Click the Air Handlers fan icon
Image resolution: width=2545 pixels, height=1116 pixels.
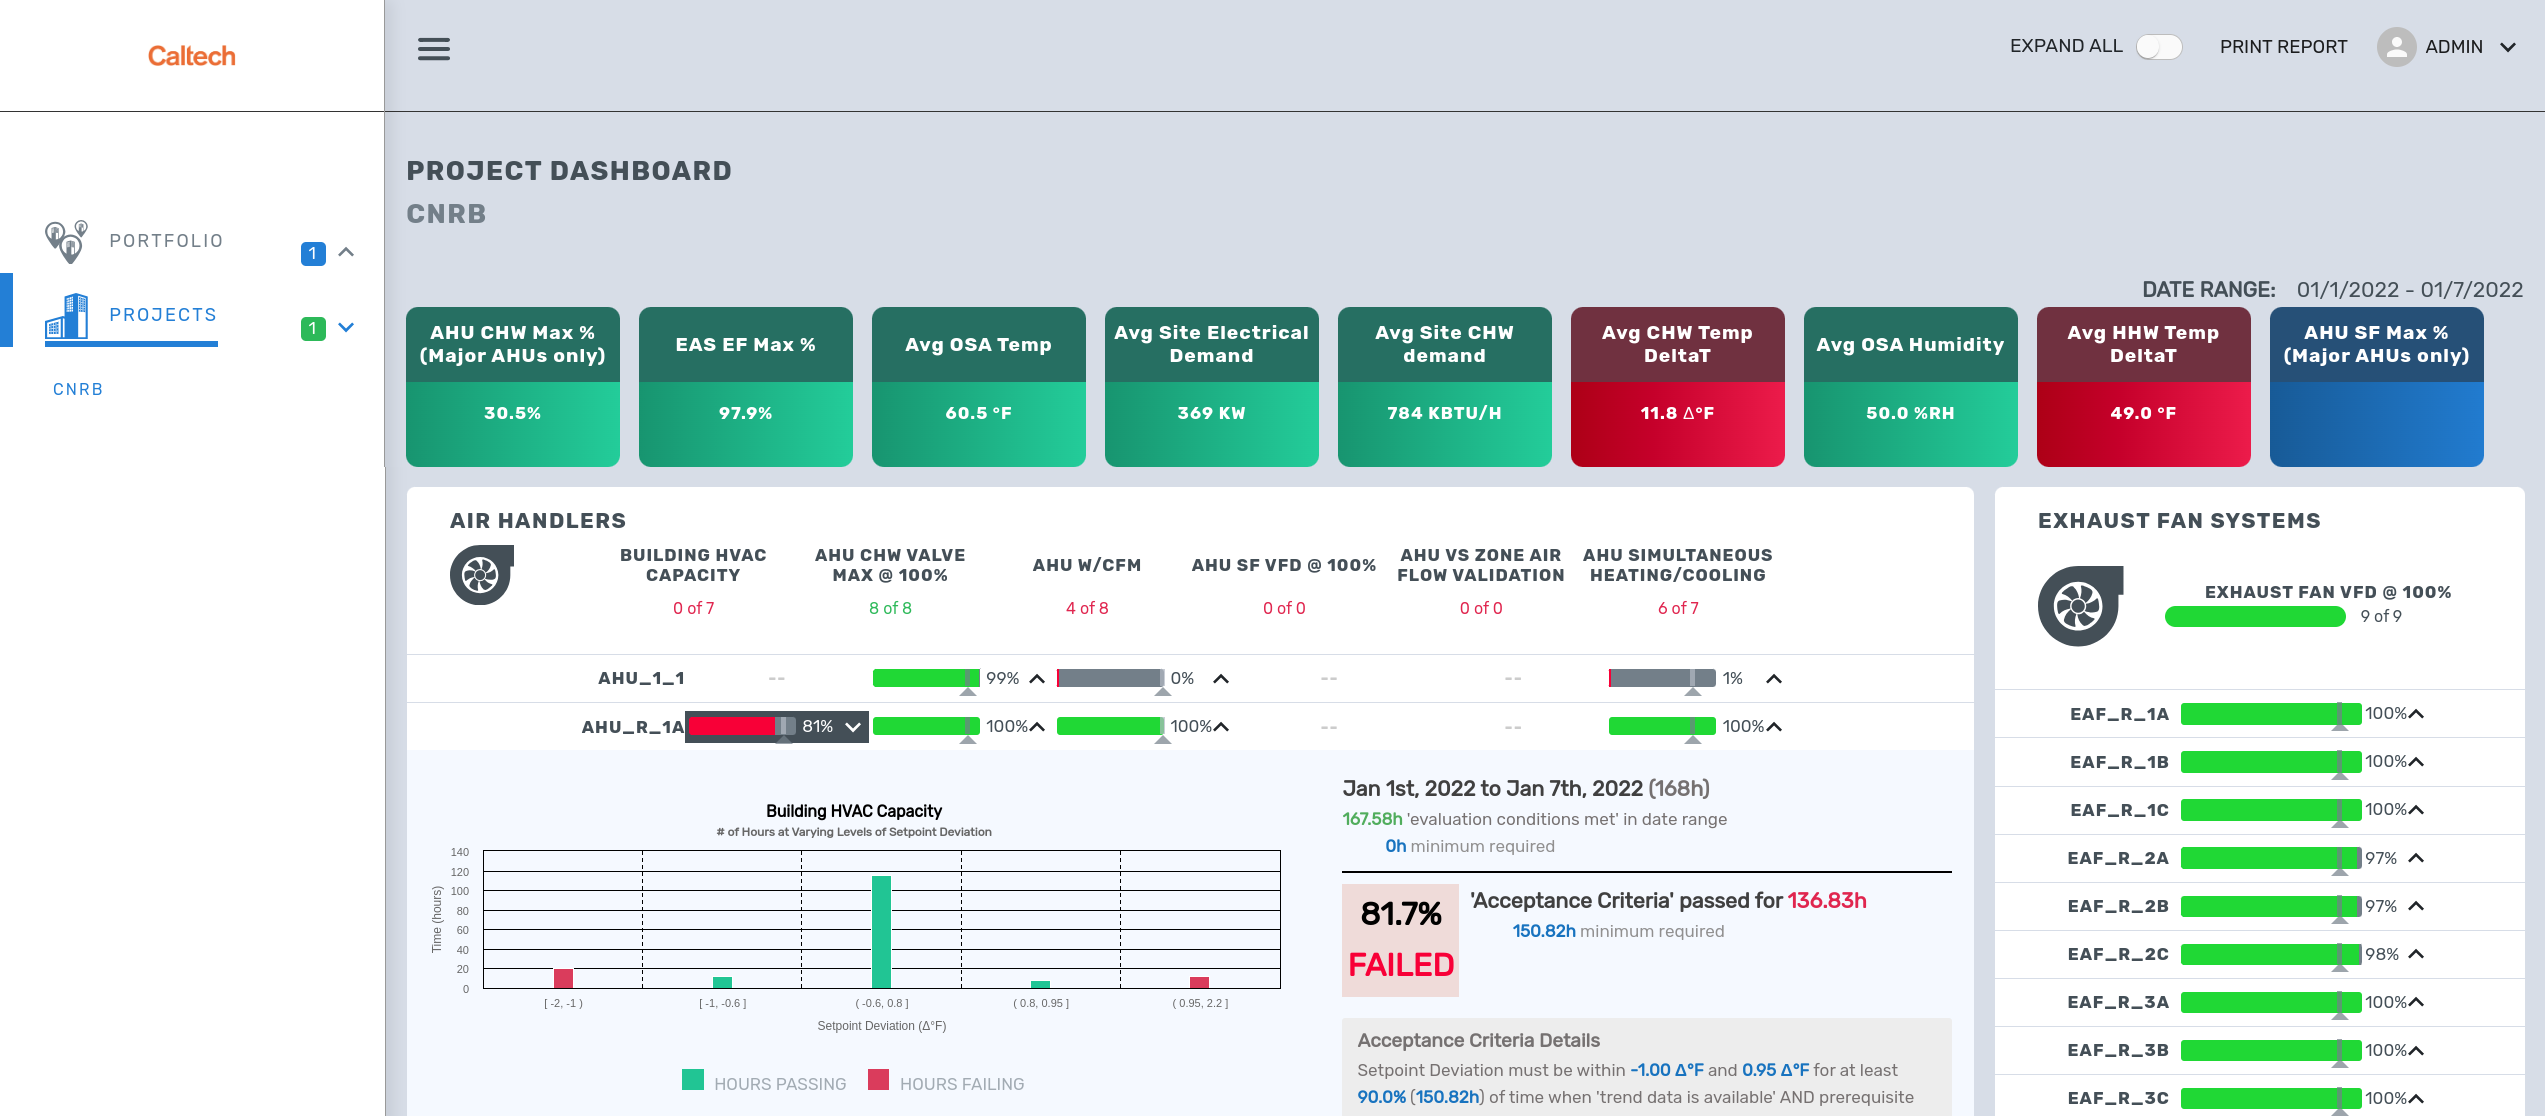pyautogui.click(x=481, y=574)
